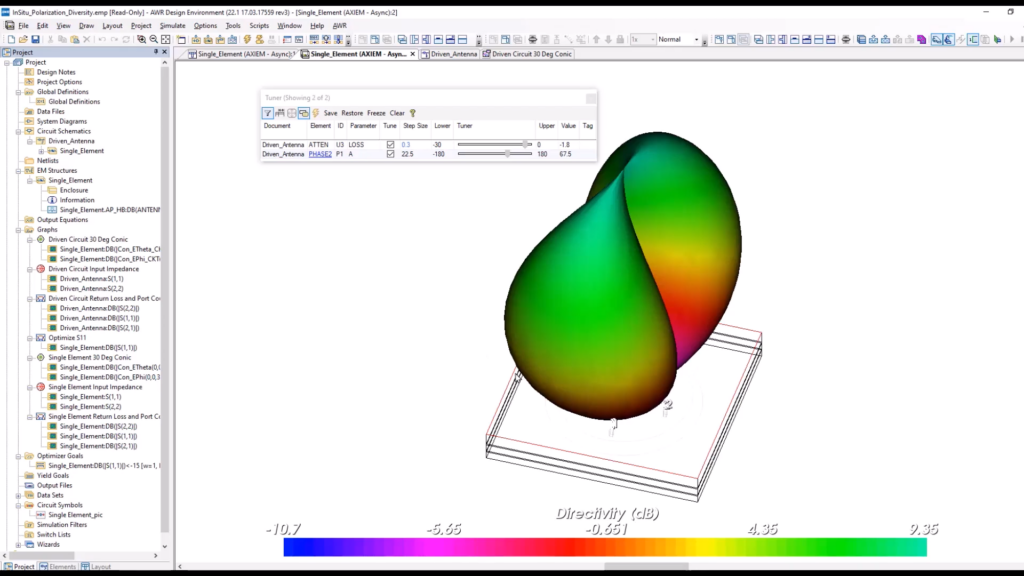
Task: Click the PHASE2 tuner slider
Action: [x=494, y=154]
